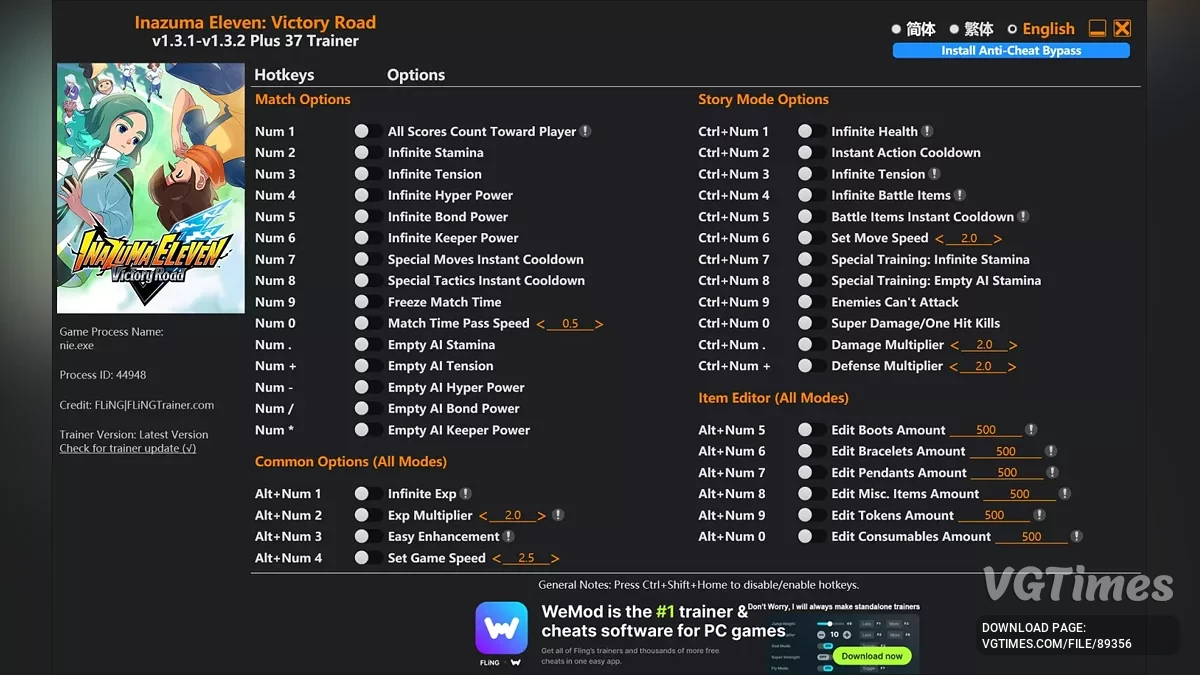Click Defense Multiplier 2.0 value field

click(x=983, y=366)
